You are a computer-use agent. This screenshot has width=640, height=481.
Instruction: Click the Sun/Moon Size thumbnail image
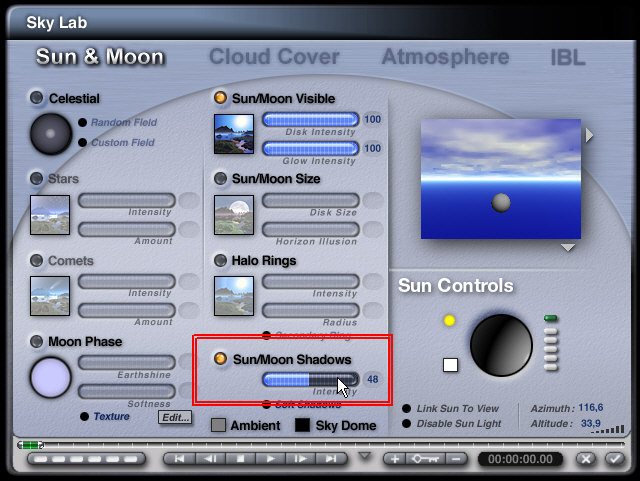click(234, 215)
